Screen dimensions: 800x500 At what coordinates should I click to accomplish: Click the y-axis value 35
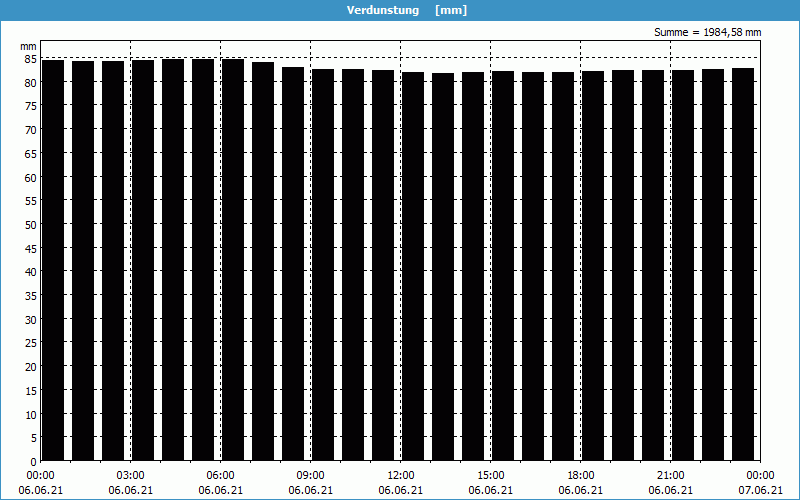[31, 296]
